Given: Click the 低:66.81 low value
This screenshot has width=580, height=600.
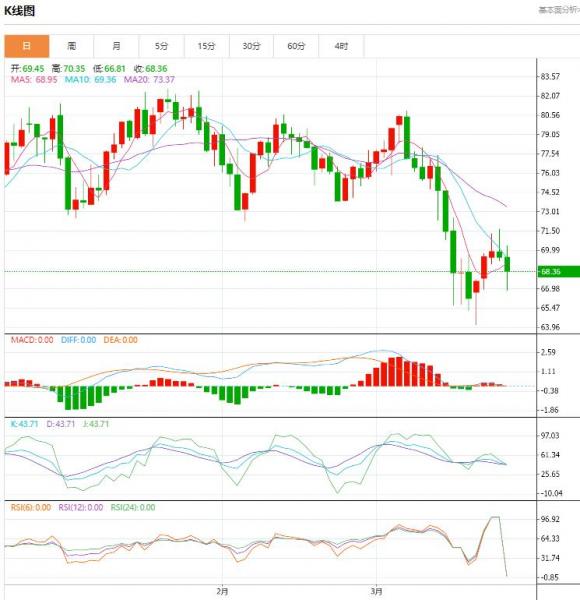Looking at the screenshot, I should coord(109,69).
